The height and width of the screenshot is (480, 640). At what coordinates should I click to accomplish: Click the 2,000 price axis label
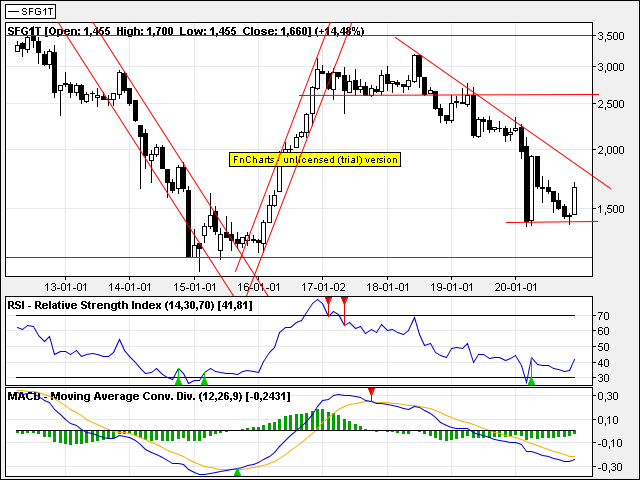pos(611,150)
